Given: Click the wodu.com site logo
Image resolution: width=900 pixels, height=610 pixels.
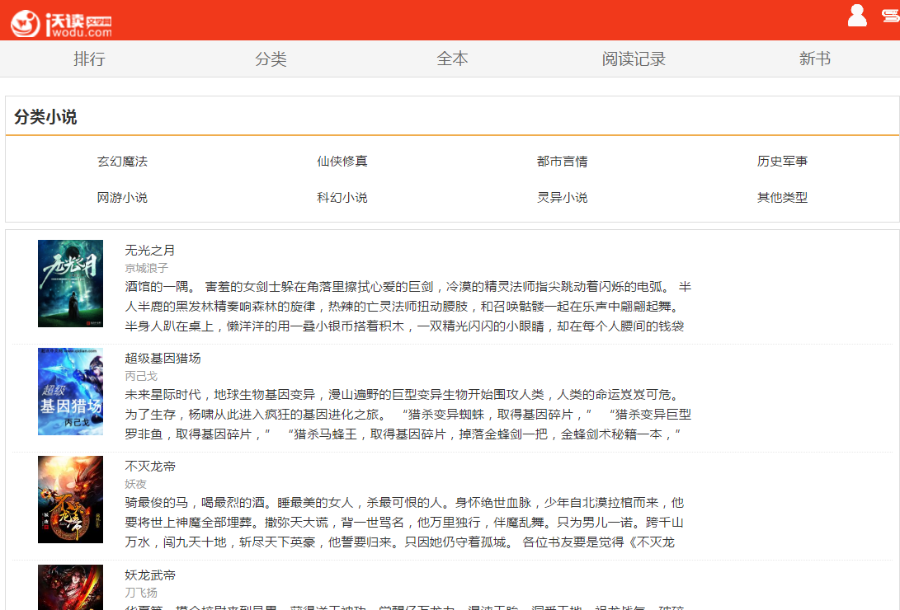Looking at the screenshot, I should pyautogui.click(x=61, y=24).
